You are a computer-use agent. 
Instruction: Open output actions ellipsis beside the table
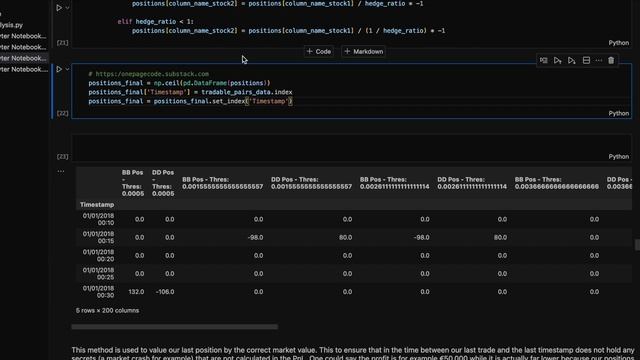60,171
